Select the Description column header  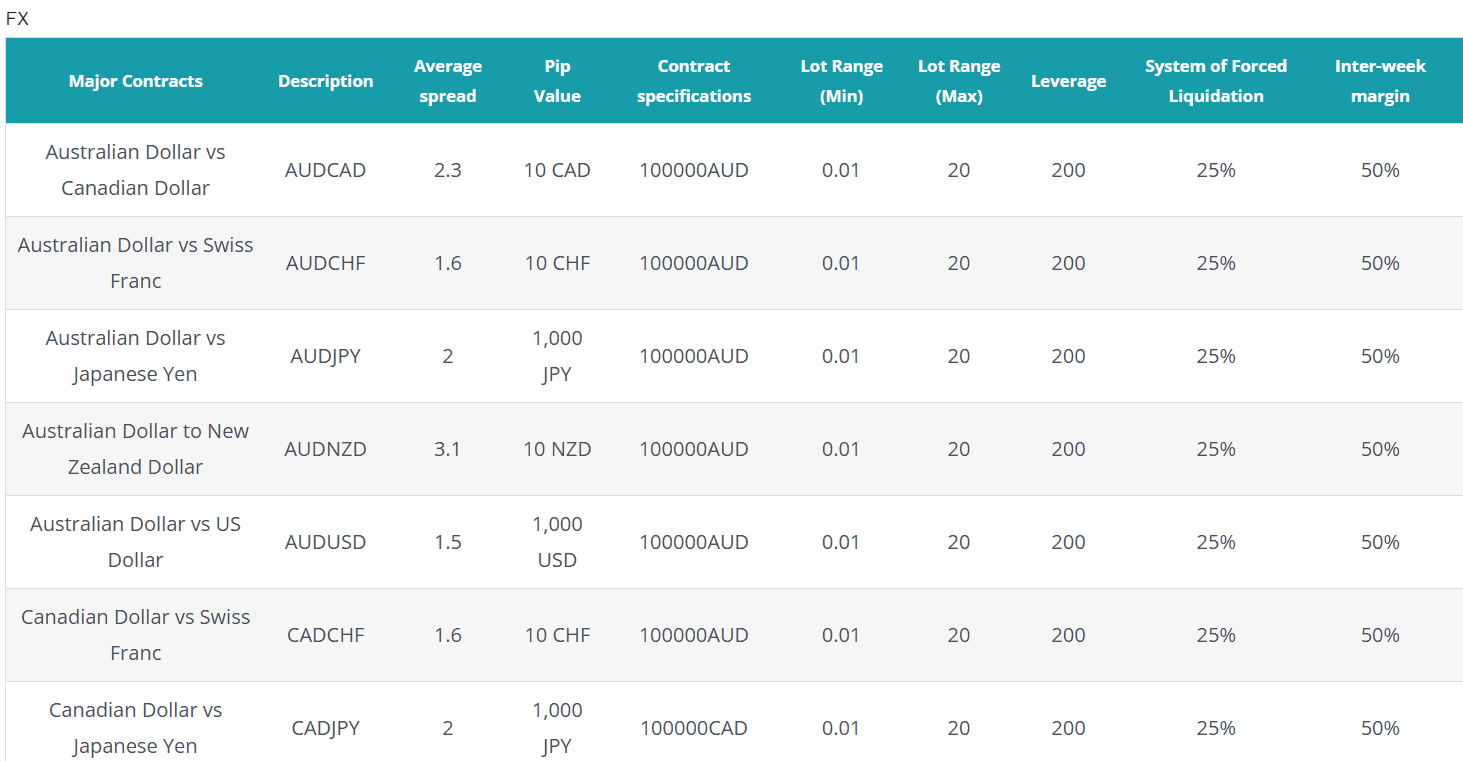pyautogui.click(x=325, y=81)
